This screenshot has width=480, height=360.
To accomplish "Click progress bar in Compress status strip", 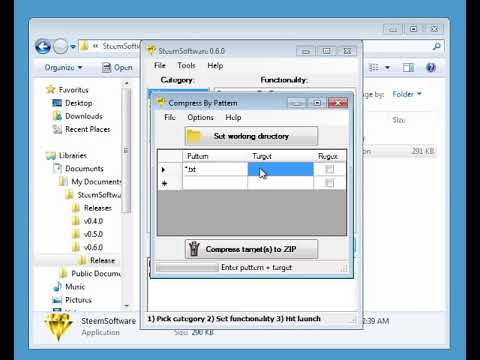I will point(187,267).
